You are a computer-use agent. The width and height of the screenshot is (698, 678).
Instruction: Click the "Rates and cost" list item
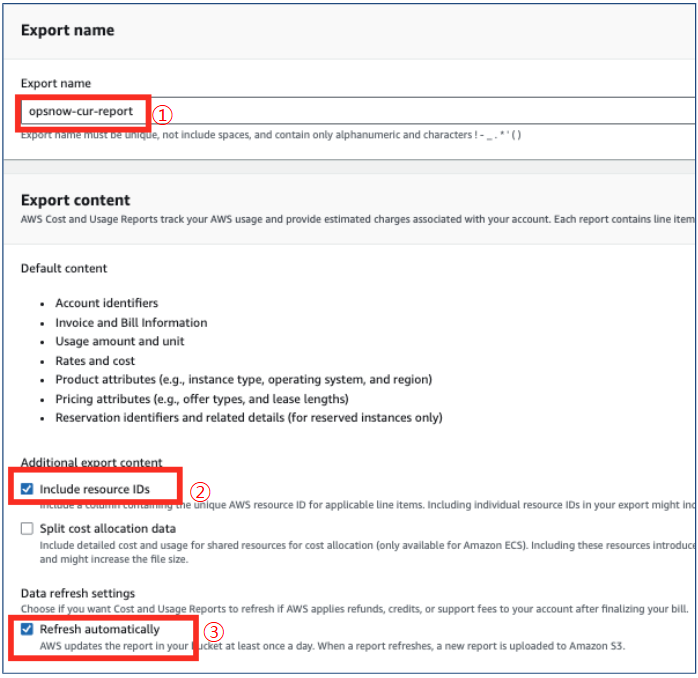click(95, 360)
